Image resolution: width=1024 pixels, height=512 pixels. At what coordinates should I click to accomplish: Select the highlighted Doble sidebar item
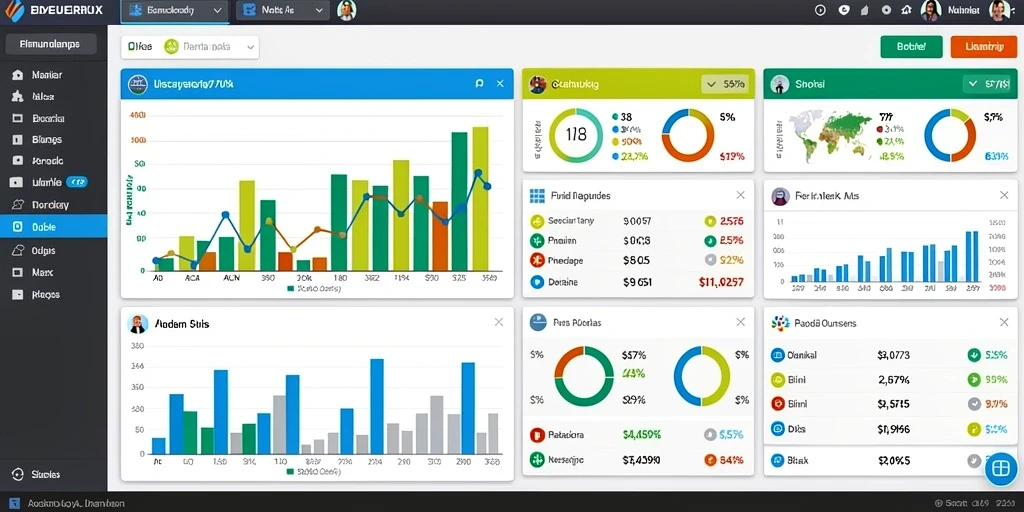tap(54, 227)
